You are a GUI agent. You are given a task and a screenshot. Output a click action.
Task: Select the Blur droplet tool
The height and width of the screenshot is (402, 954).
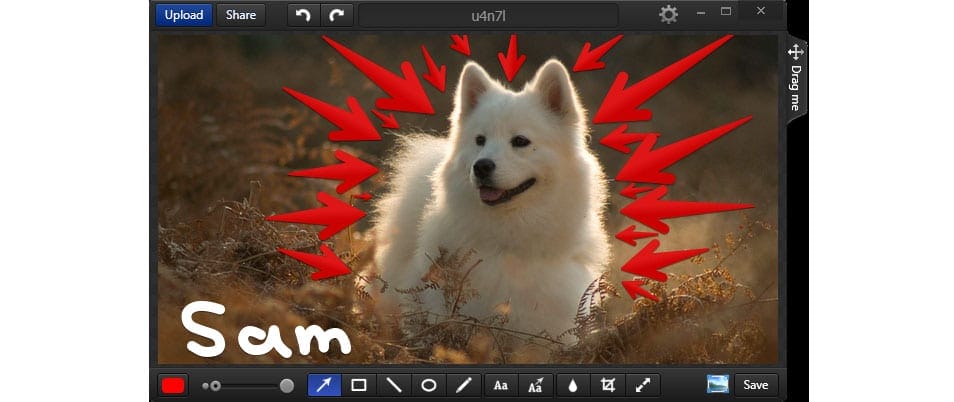click(x=573, y=385)
